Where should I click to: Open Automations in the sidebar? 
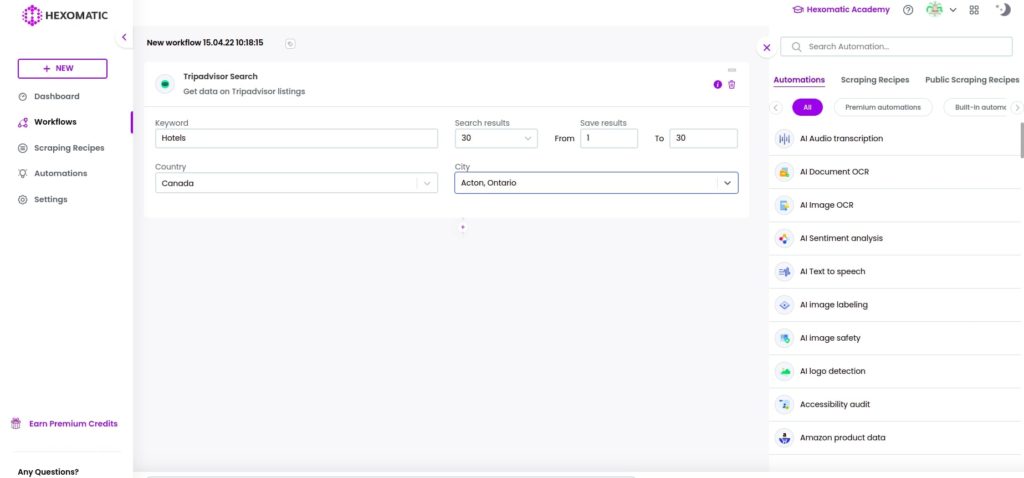click(x=60, y=174)
